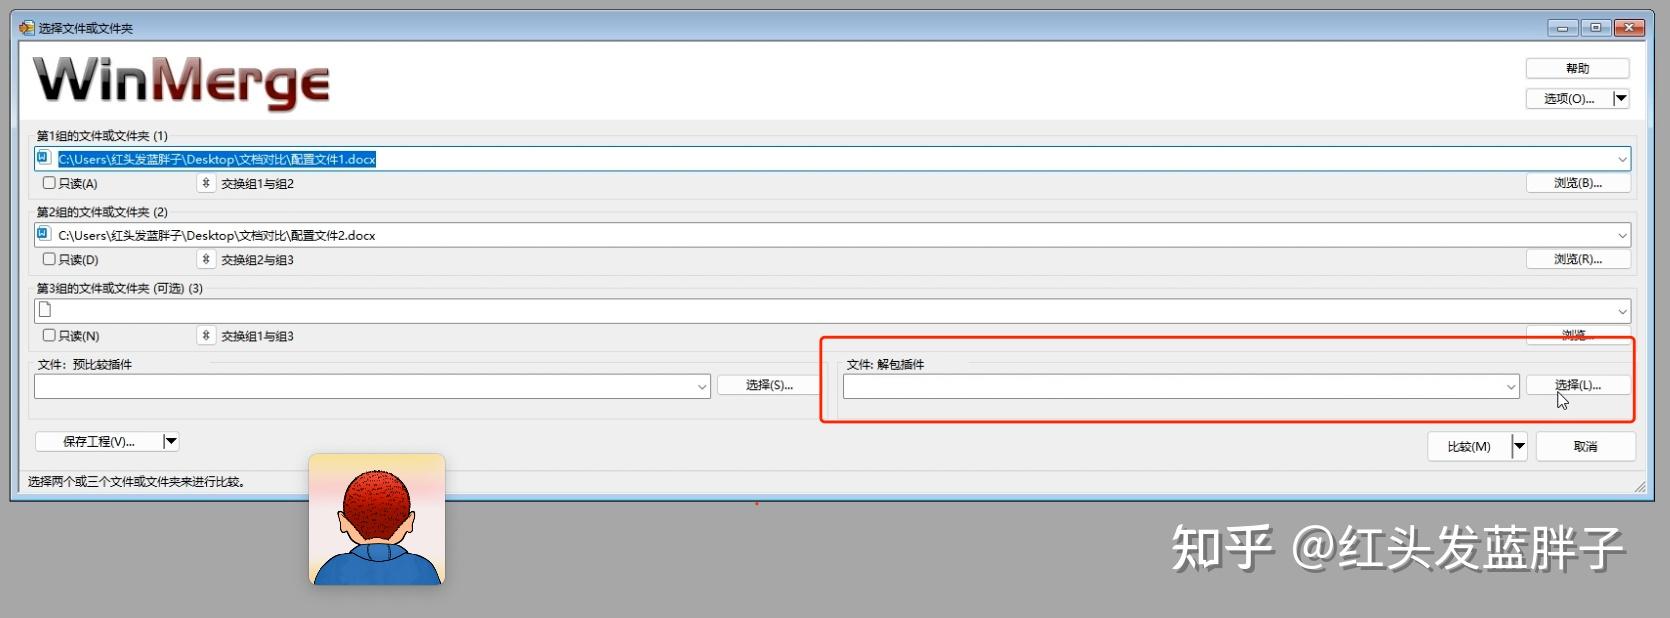
Task: Click the blank file icon in group 3 field
Action: 44,310
